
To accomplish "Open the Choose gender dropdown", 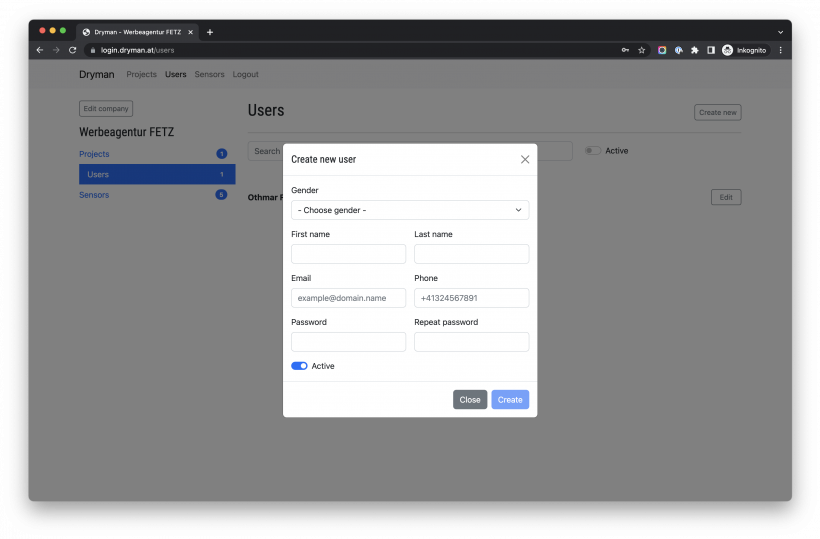I will coord(410,210).
